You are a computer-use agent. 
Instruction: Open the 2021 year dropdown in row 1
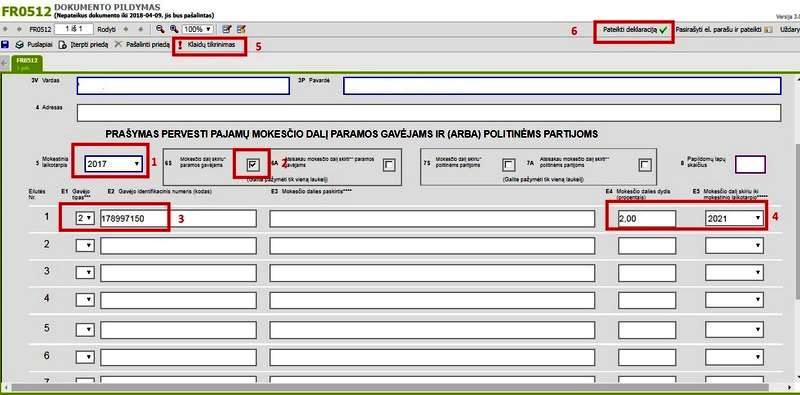[734, 218]
